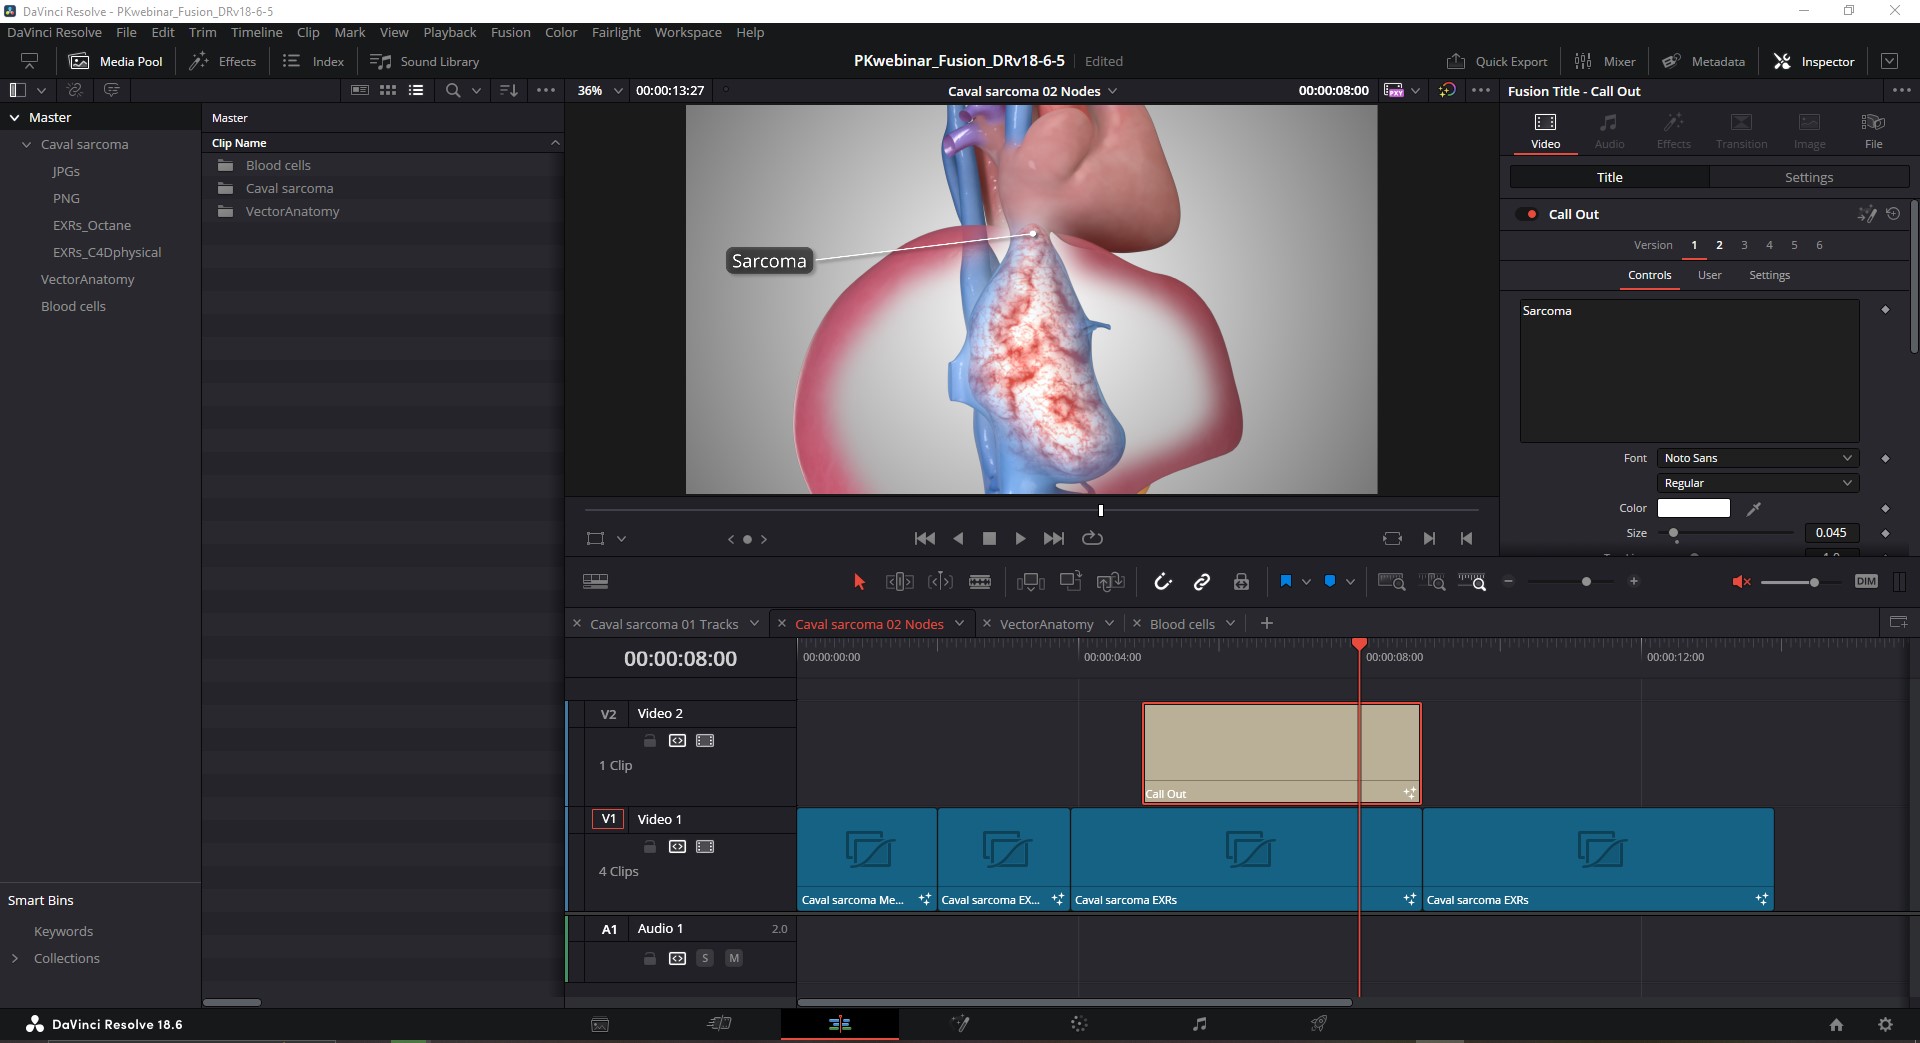Switch to Caval sarcoma 01 Tracks tab
Screen dimensions: 1920x1043
[664, 624]
